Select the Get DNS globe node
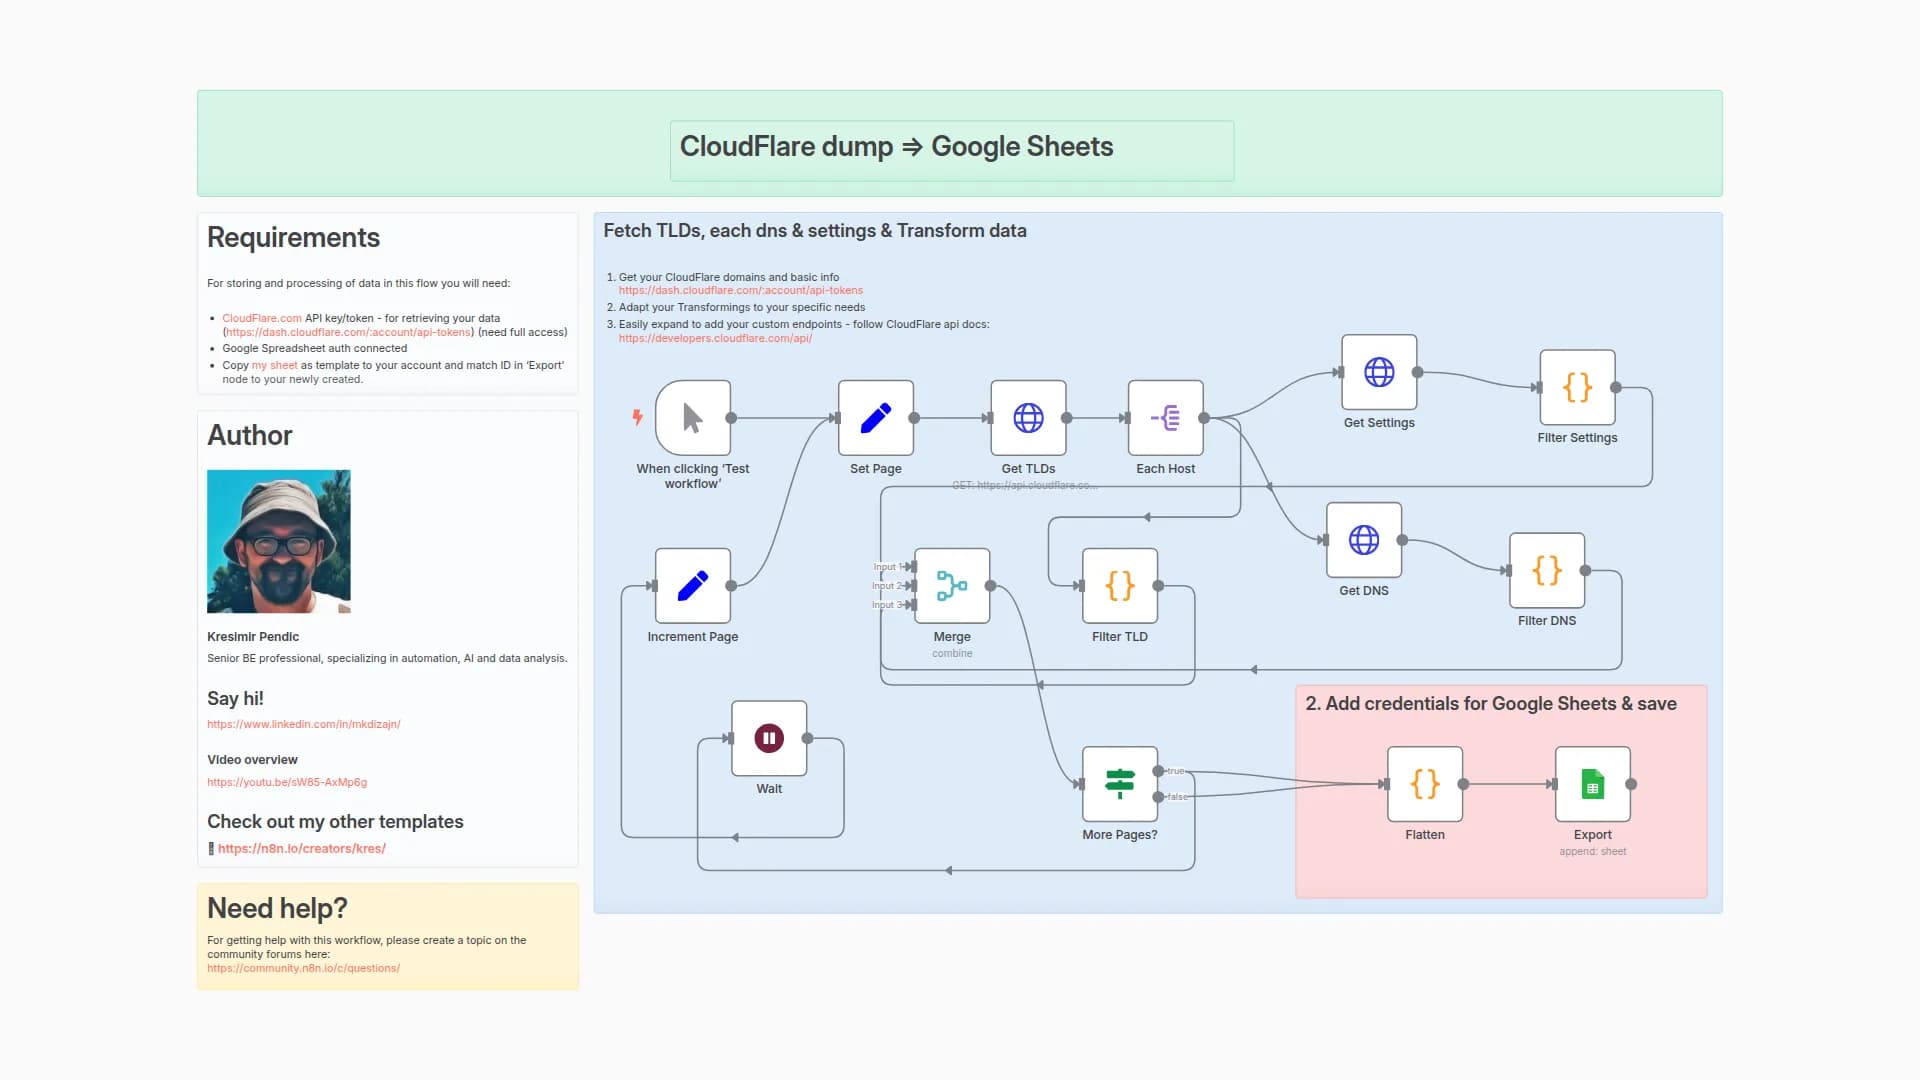Viewport: 1920px width, 1080px height. [1364, 540]
